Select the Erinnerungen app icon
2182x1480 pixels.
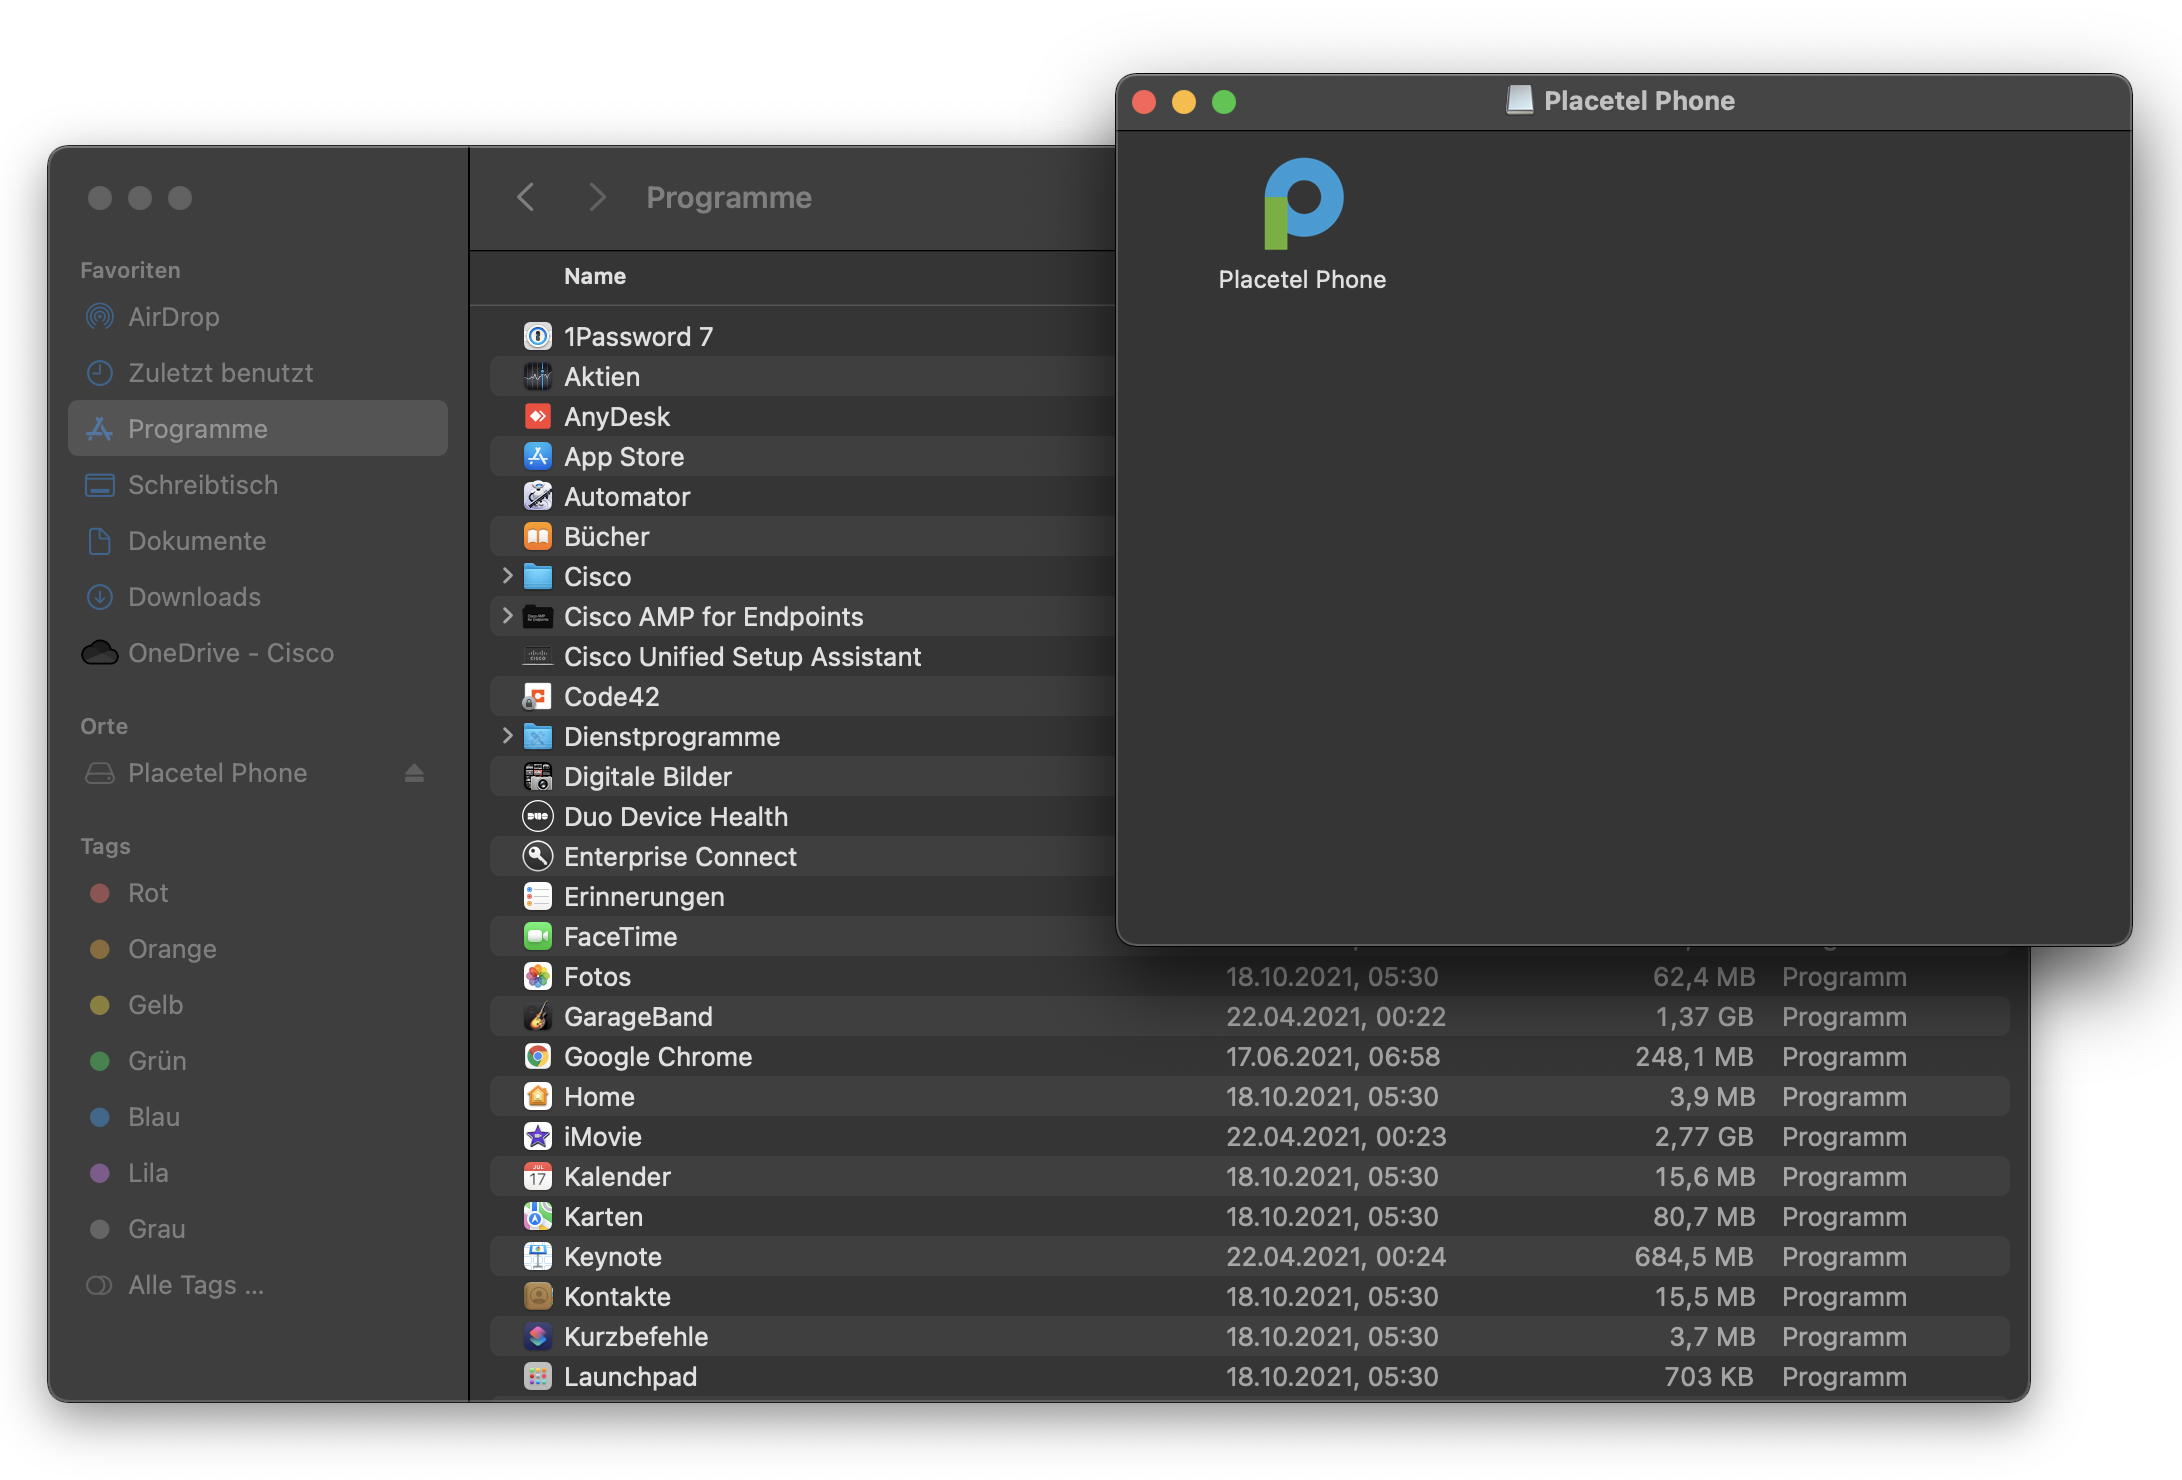[x=538, y=896]
